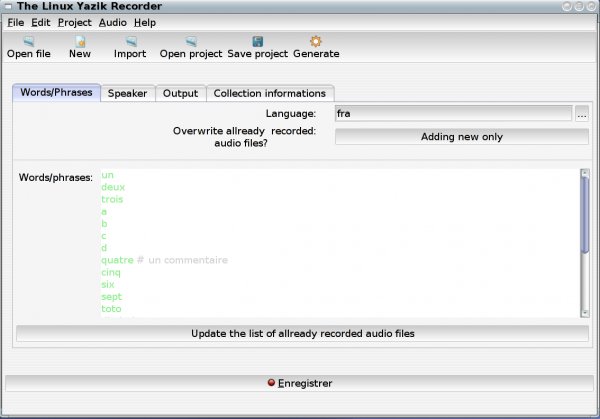Switch to the Speaker tab

[127, 93]
